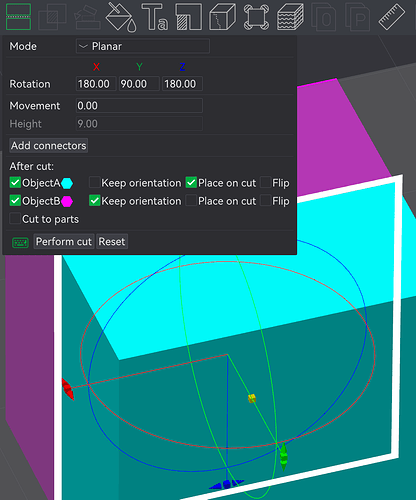Image resolution: width=416 pixels, height=500 pixels.
Task: Click the X rotation field
Action: (x=96, y=84)
